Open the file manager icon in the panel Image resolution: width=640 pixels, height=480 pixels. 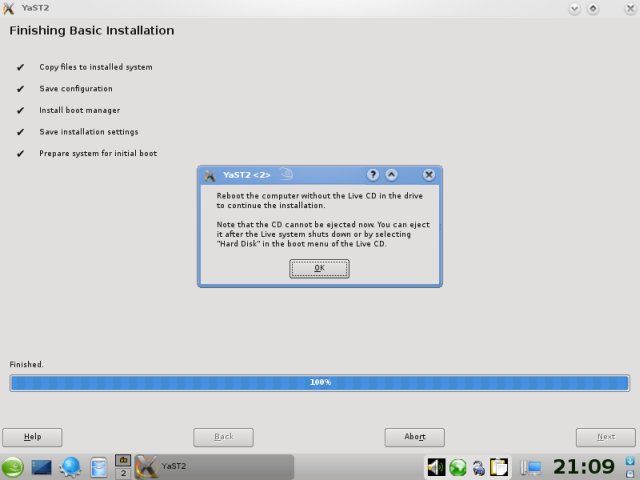tap(98, 467)
